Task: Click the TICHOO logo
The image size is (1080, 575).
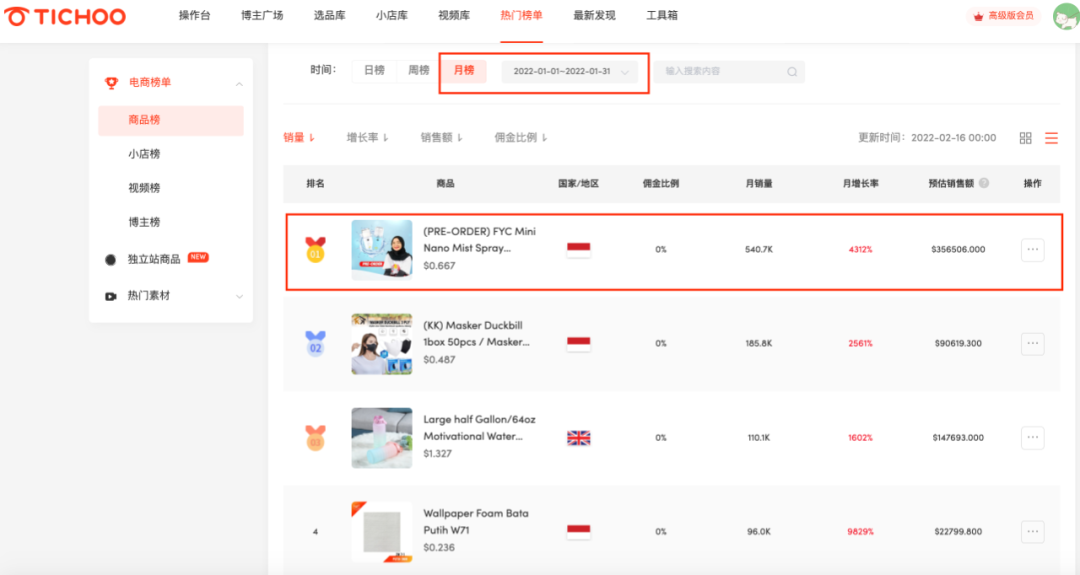Action: (66, 17)
